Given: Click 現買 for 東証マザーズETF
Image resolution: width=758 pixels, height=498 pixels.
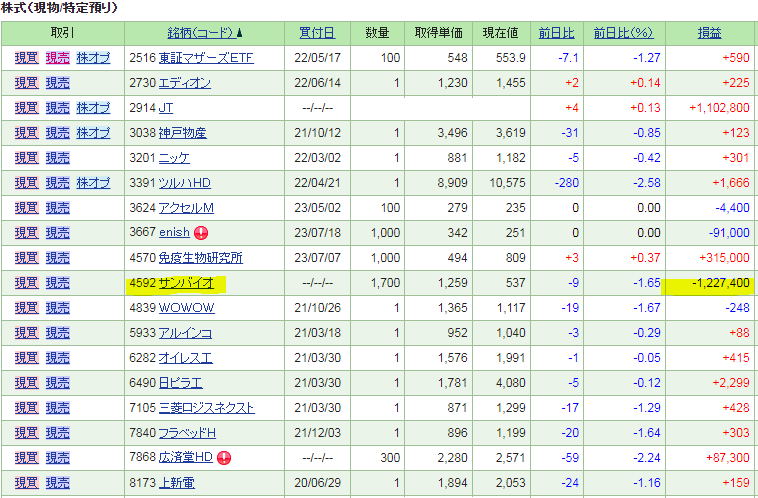Looking at the screenshot, I should pyautogui.click(x=27, y=58).
